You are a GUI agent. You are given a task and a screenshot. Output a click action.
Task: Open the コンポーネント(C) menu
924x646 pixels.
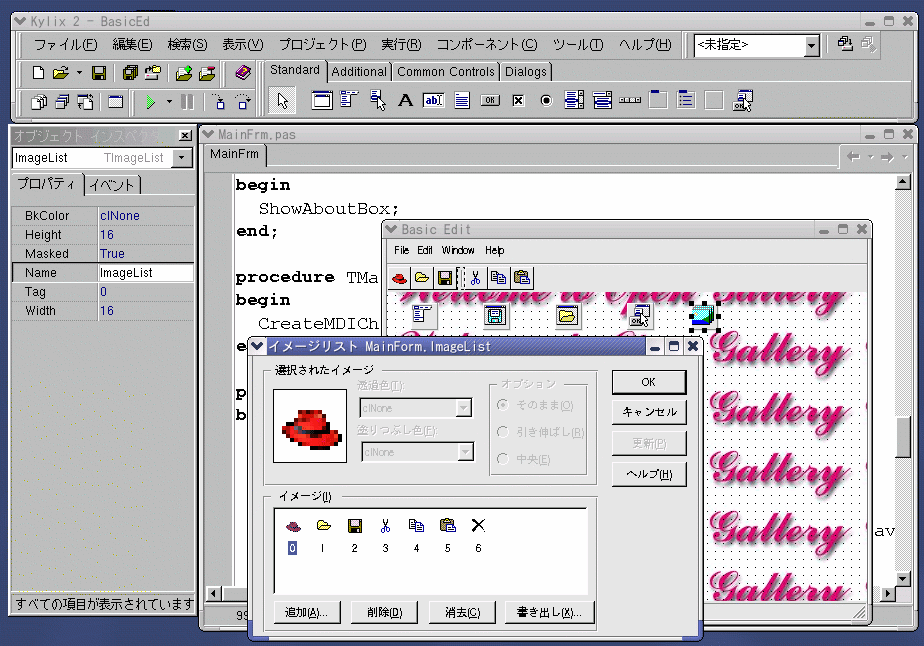487,45
